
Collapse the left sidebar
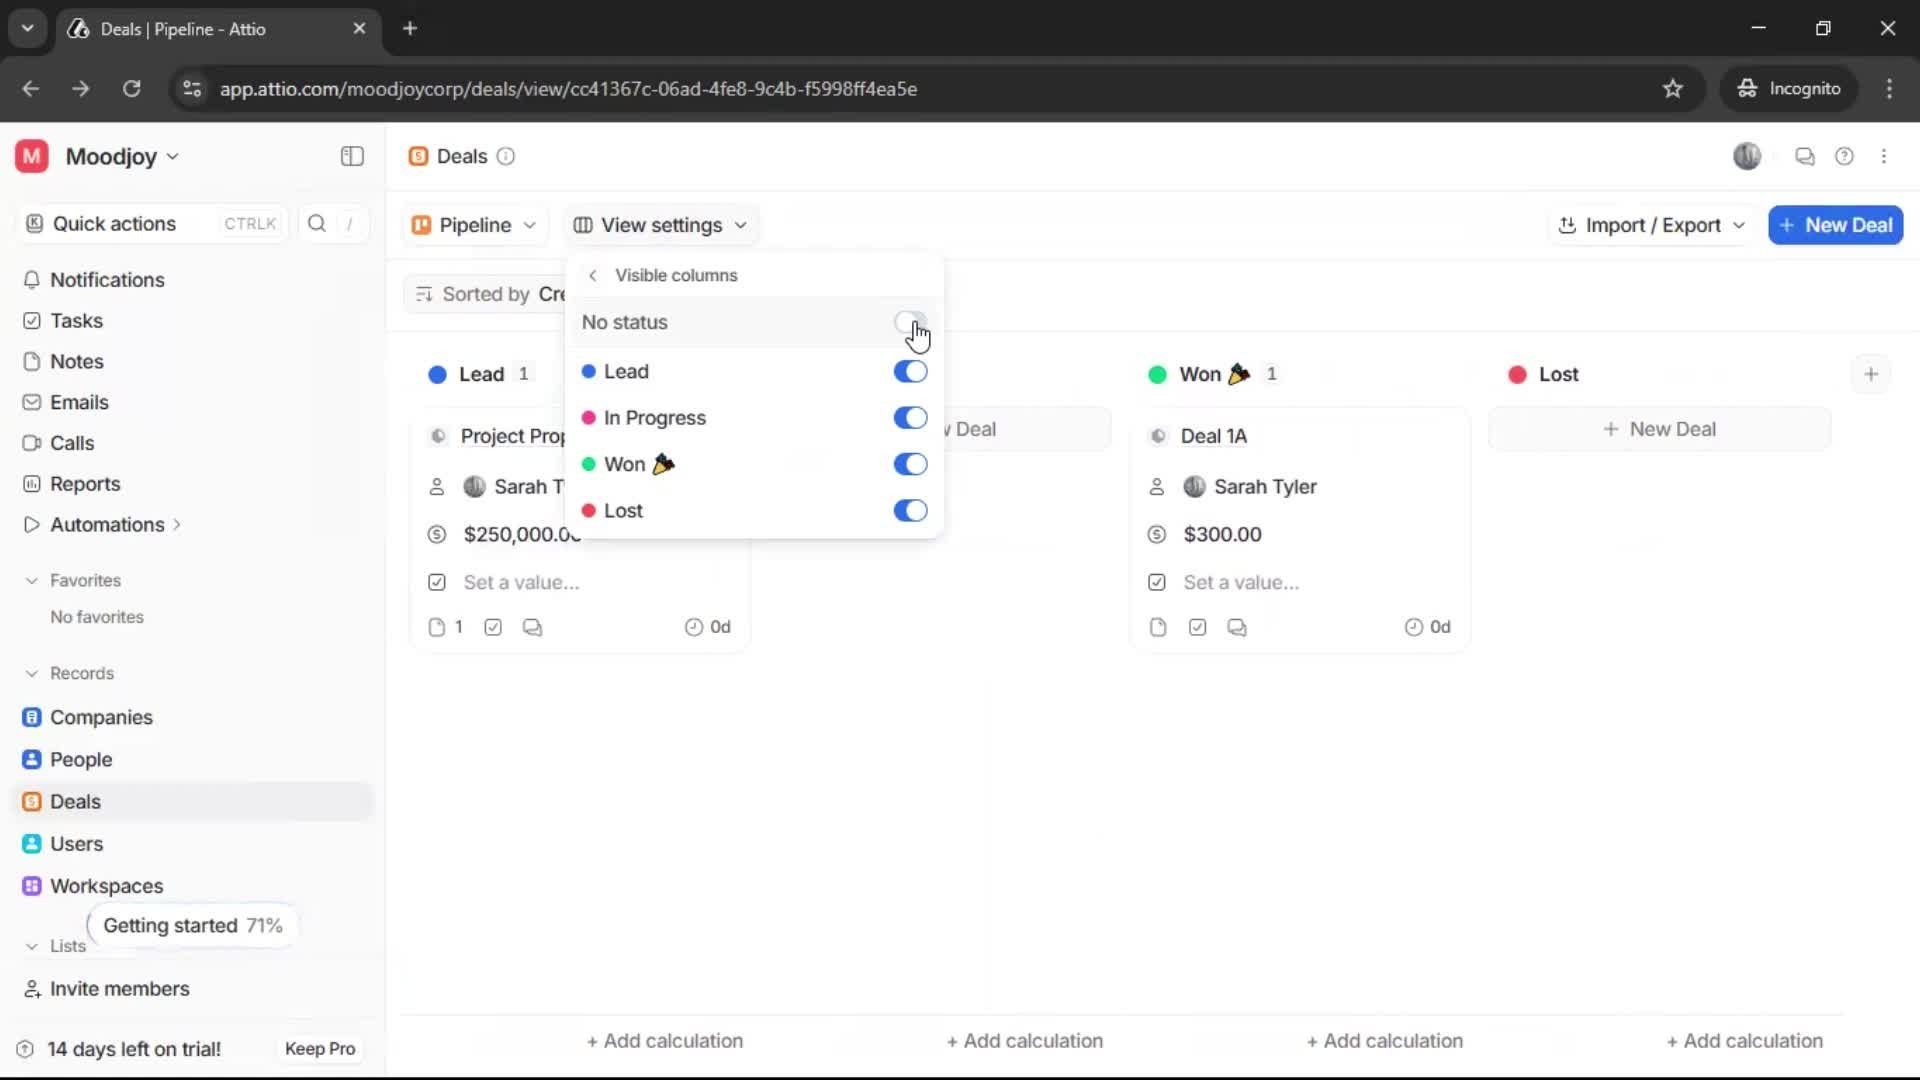351,156
